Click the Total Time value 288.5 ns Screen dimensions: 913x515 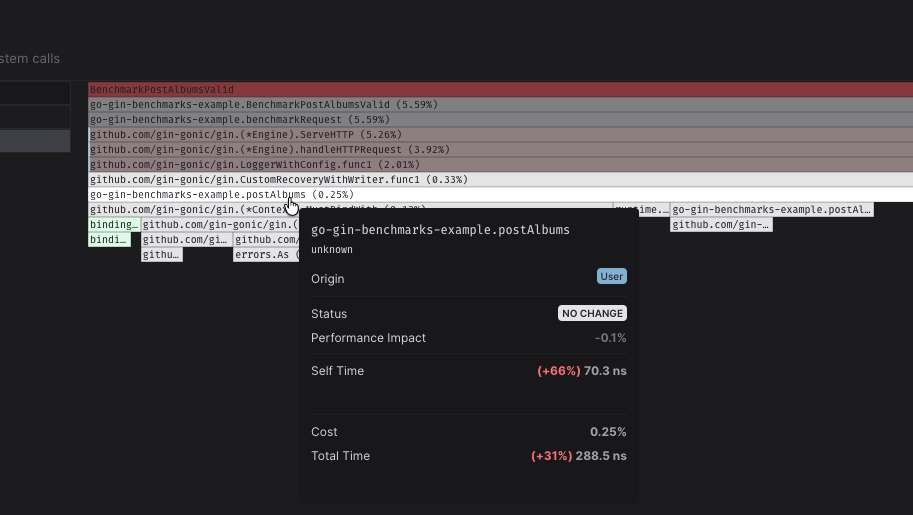[x=601, y=456]
